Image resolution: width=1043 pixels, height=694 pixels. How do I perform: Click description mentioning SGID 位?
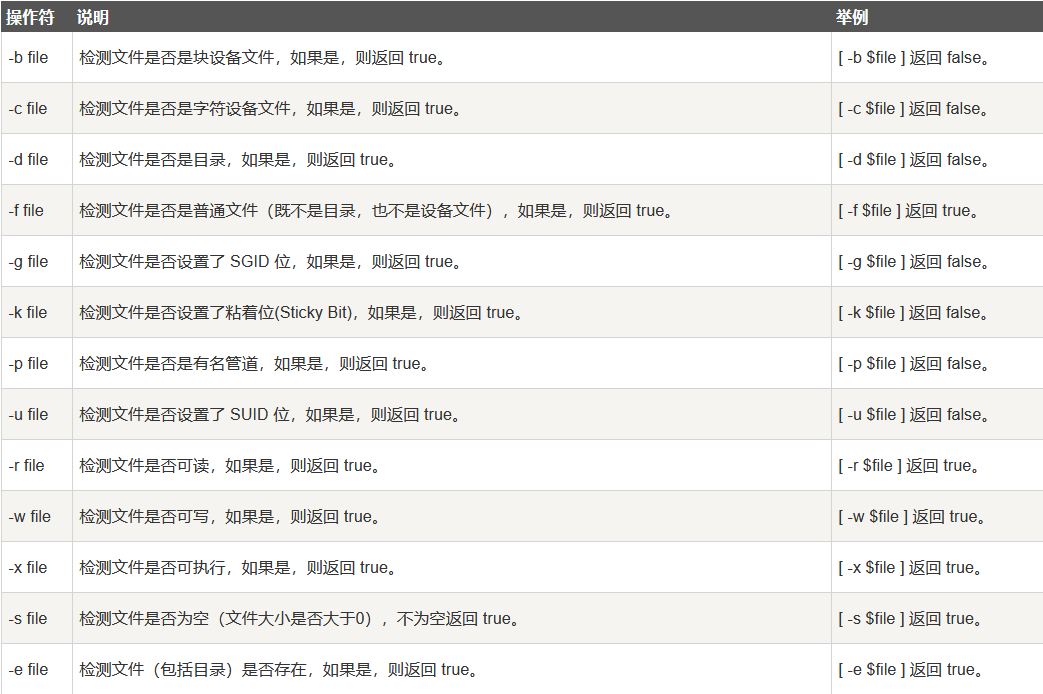(x=270, y=261)
